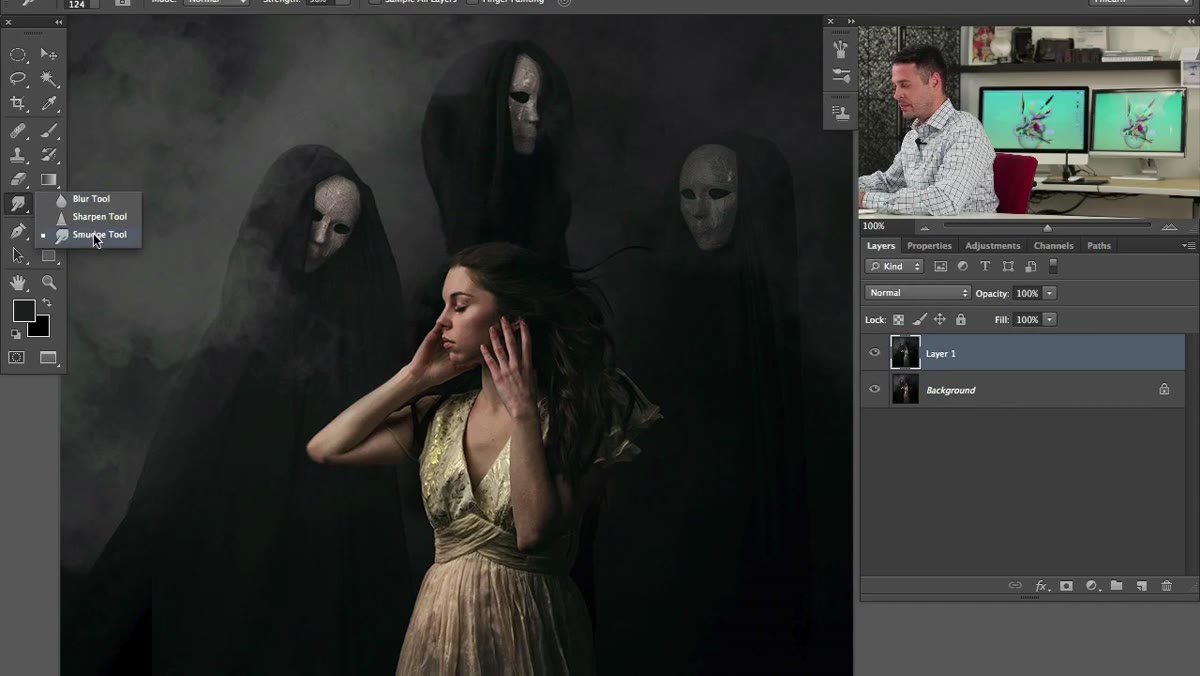Toggle Quick Mask mode

coord(17,357)
